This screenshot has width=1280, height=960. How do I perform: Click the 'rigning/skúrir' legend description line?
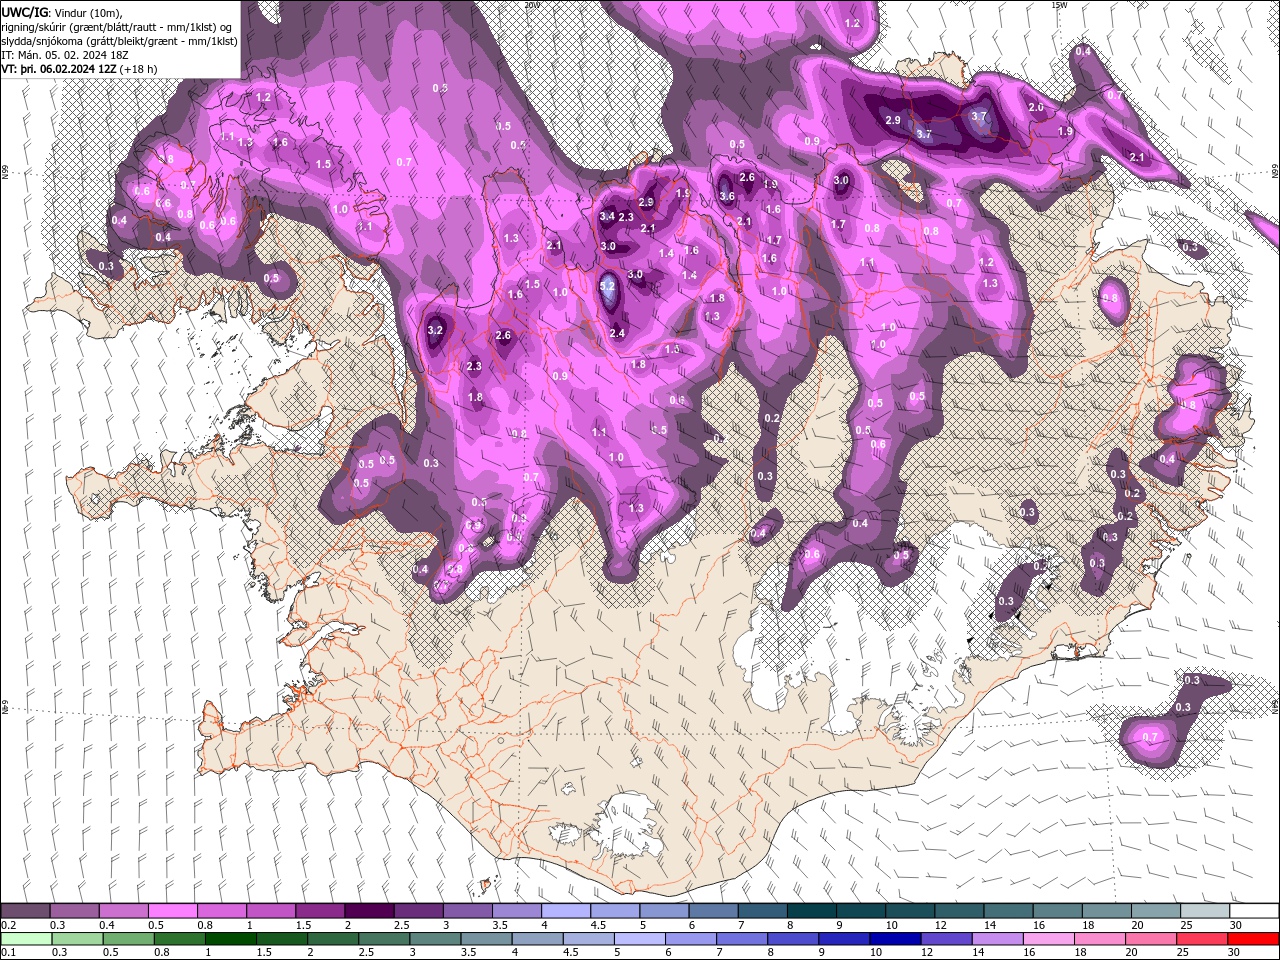[x=119, y=27]
